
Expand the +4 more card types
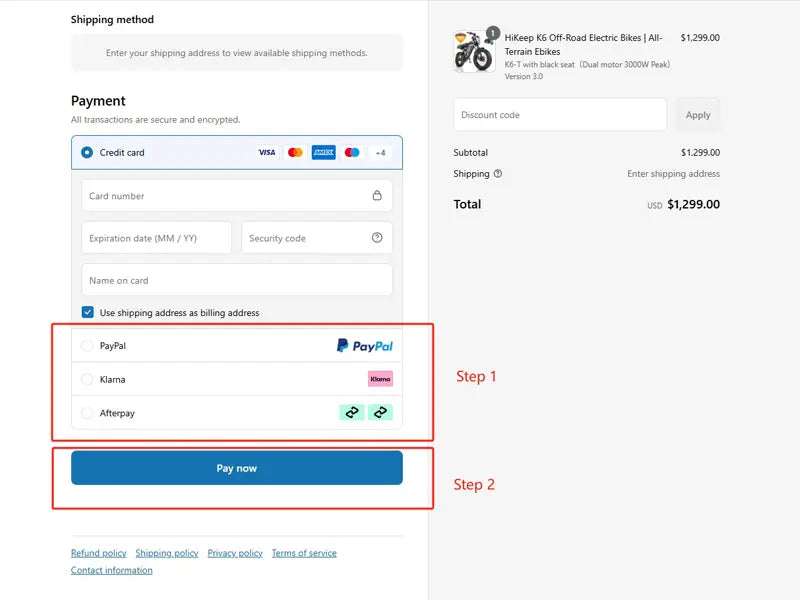380,153
